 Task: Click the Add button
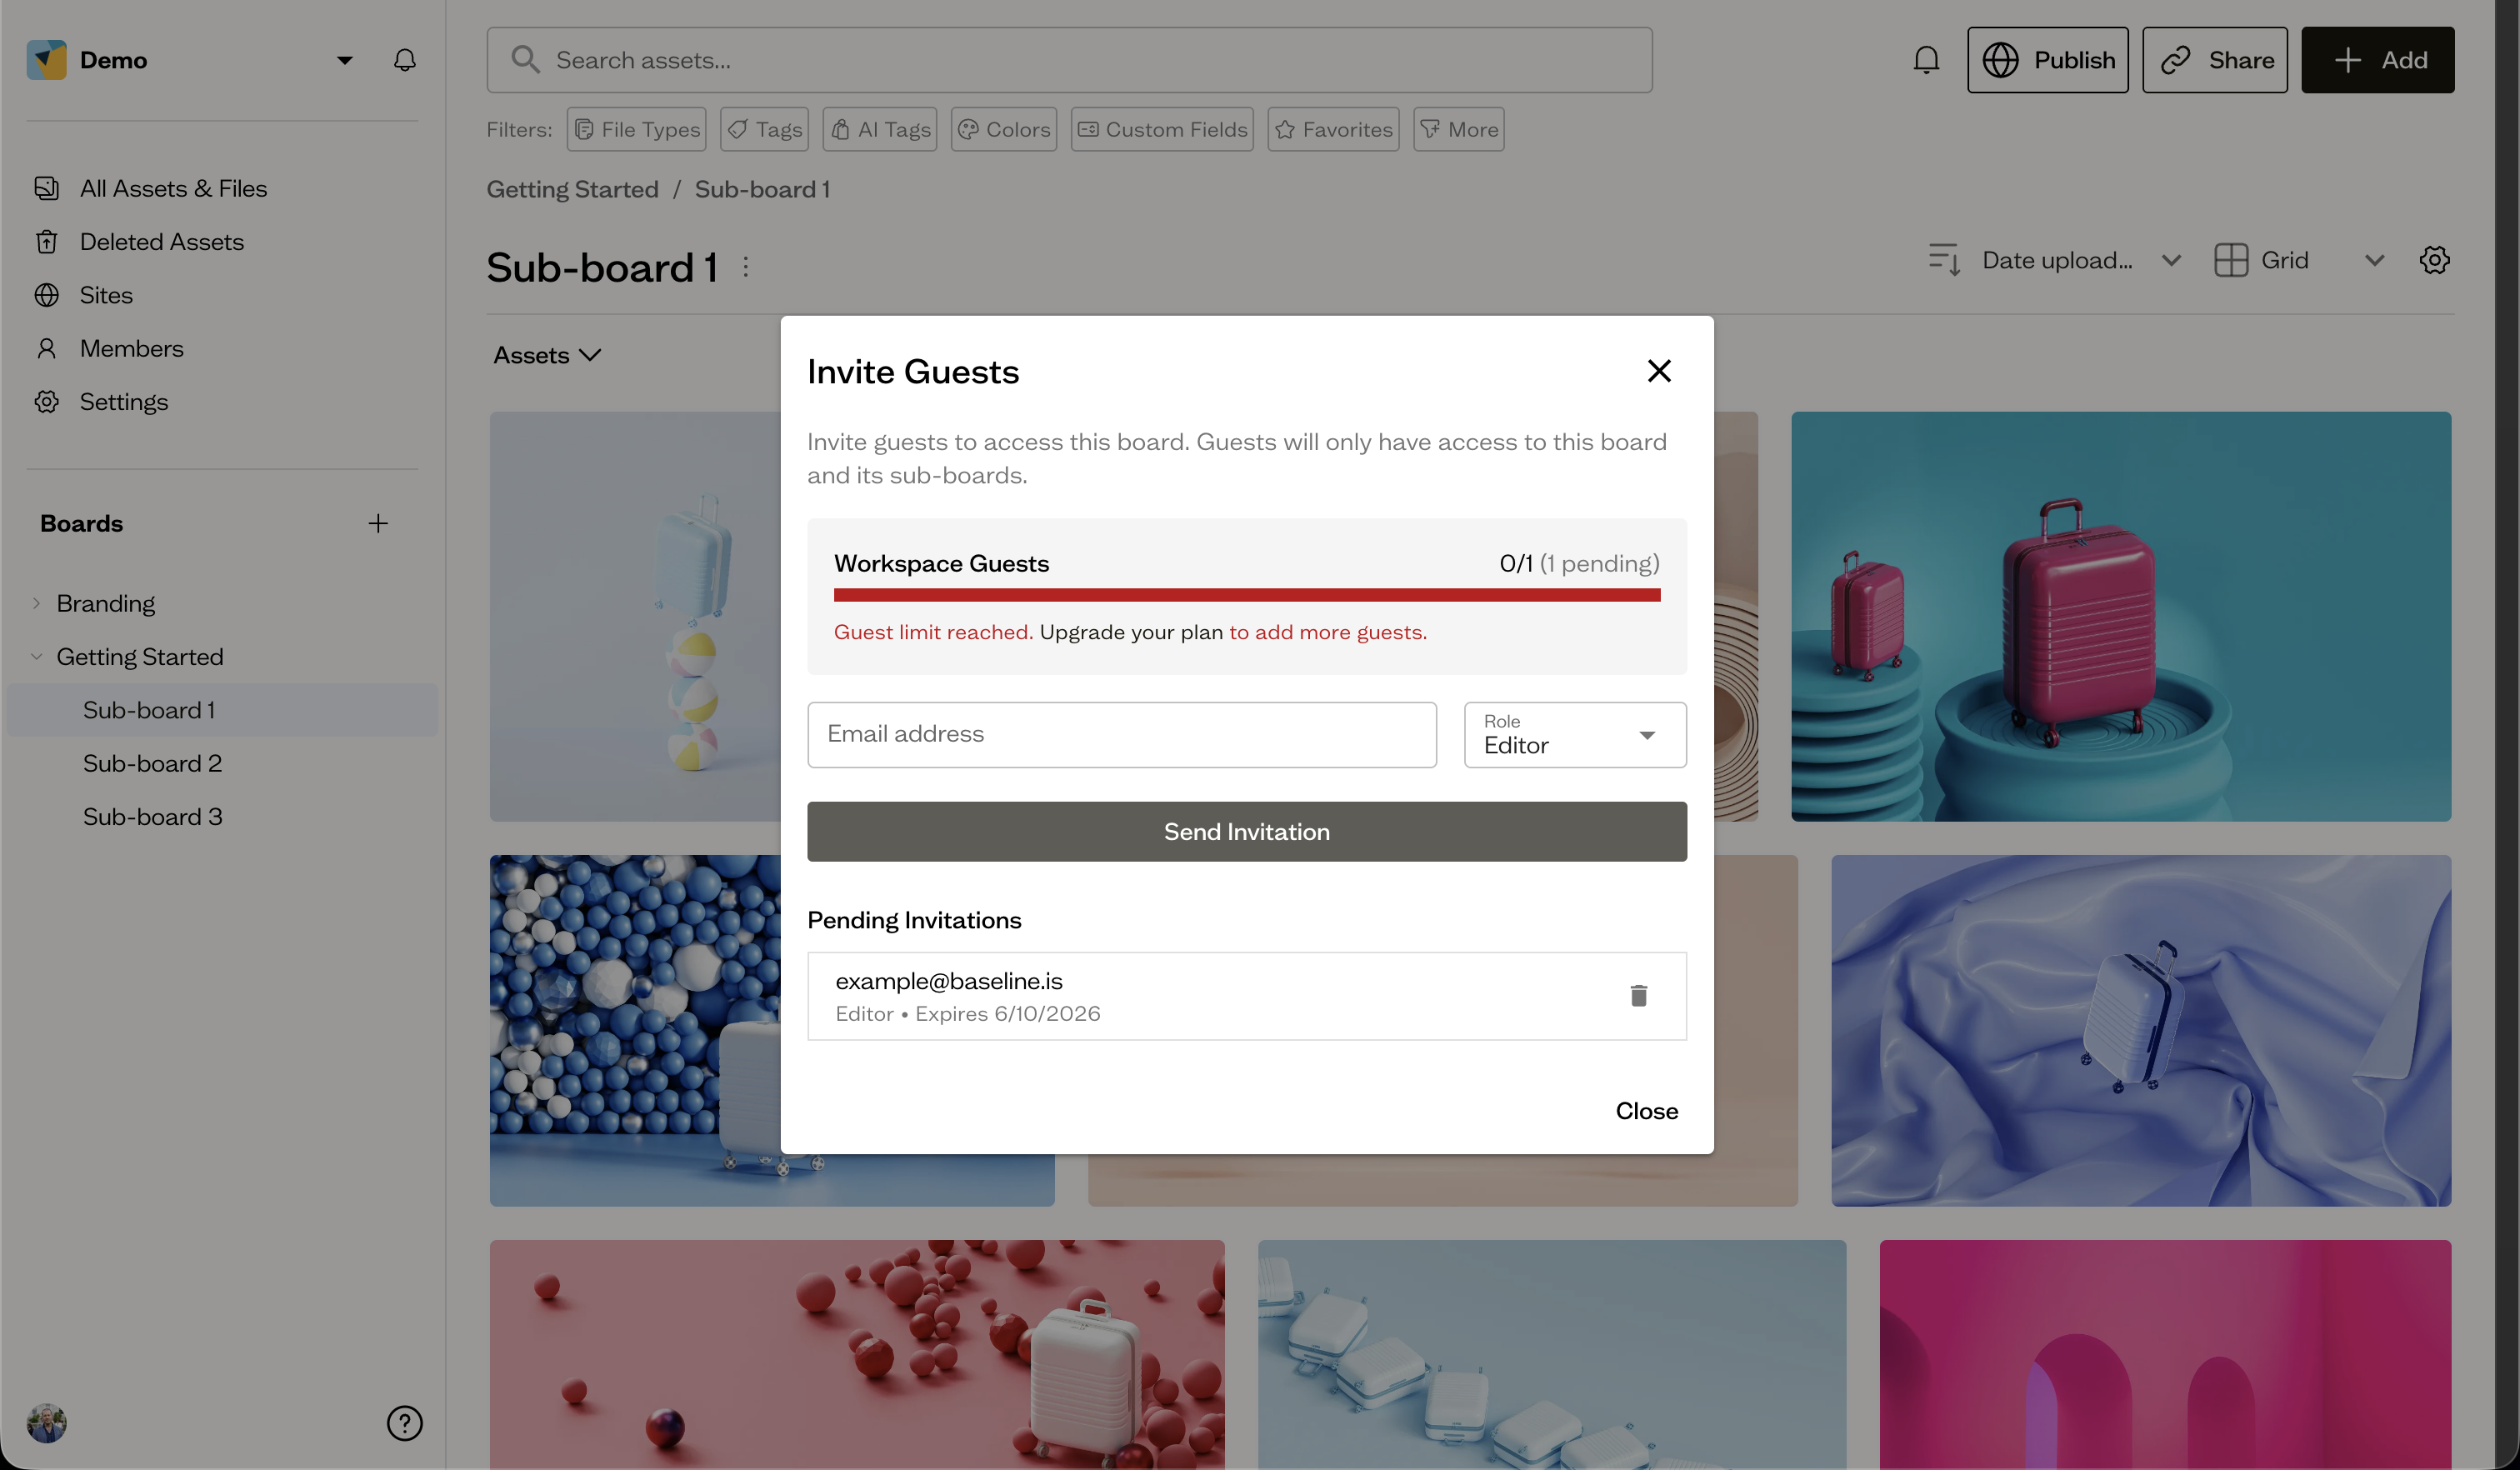[2377, 60]
